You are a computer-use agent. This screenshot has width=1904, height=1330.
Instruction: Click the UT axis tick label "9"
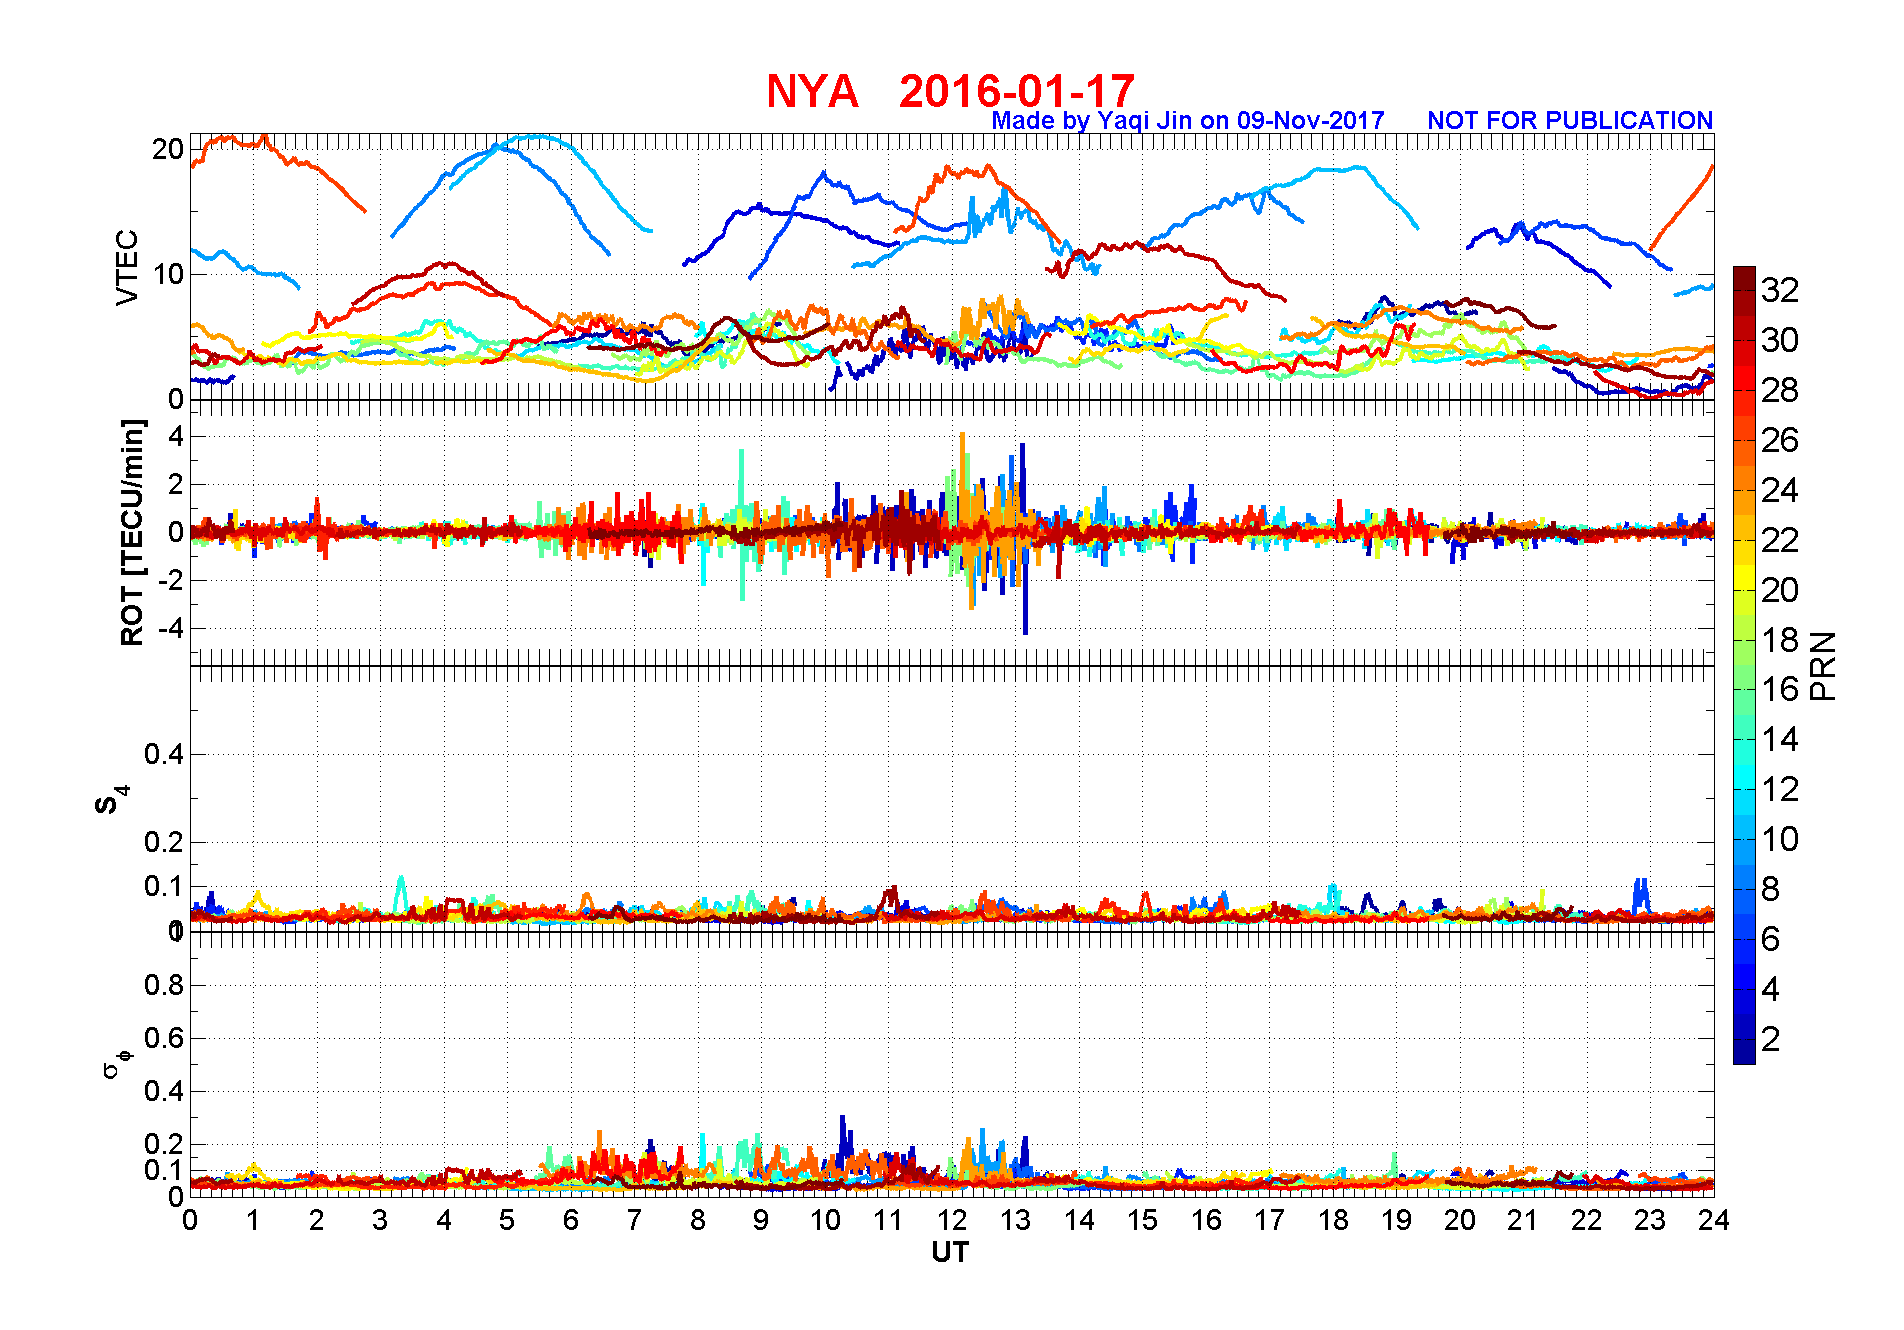click(761, 1220)
